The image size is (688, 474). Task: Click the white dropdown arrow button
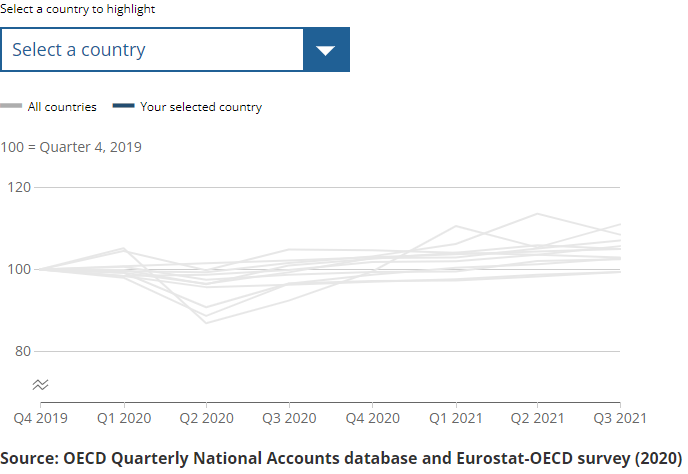(326, 50)
